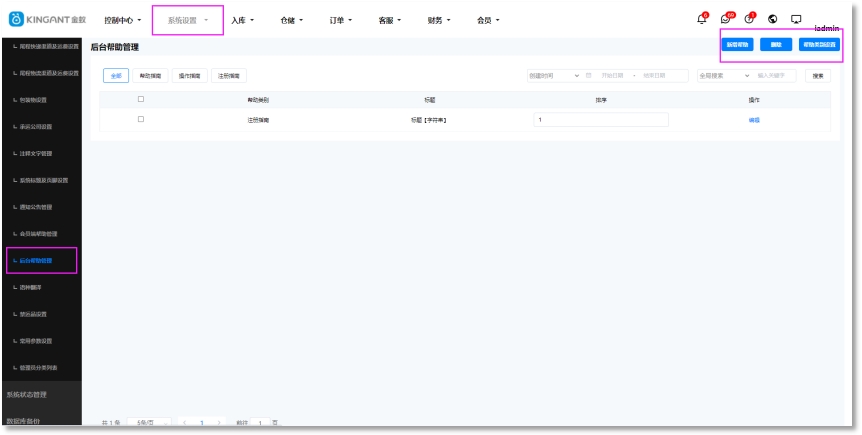Image resolution: width=862 pixels, height=435 pixels.
Task: Click the blue 删除 button
Action: (776, 45)
